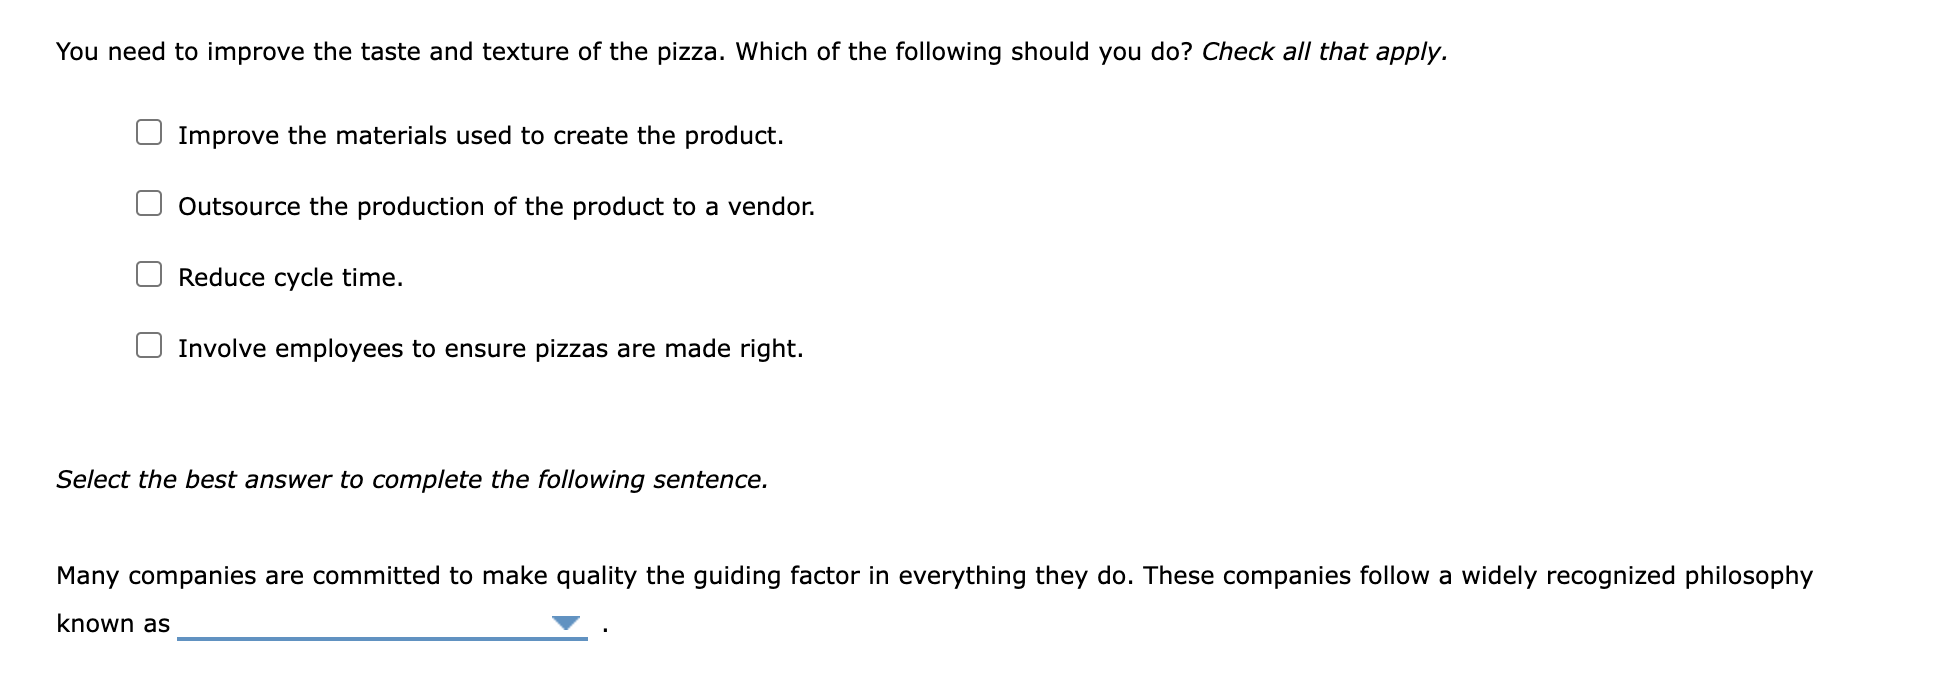Click the quality philosophy sentence
Viewport: 1940px width, 690px height.
pyautogui.click(x=930, y=574)
